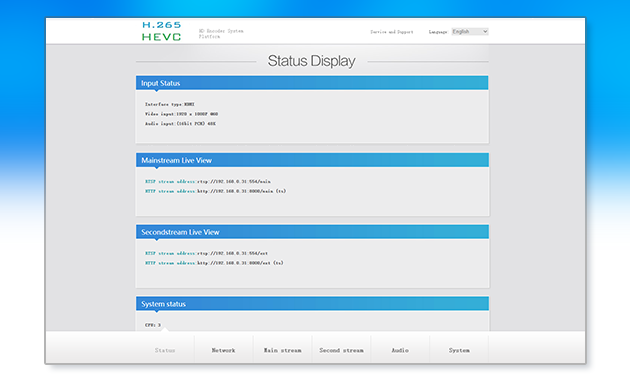630x380 pixels.
Task: Click the Mainstream Live View section header
Action: pos(312,160)
